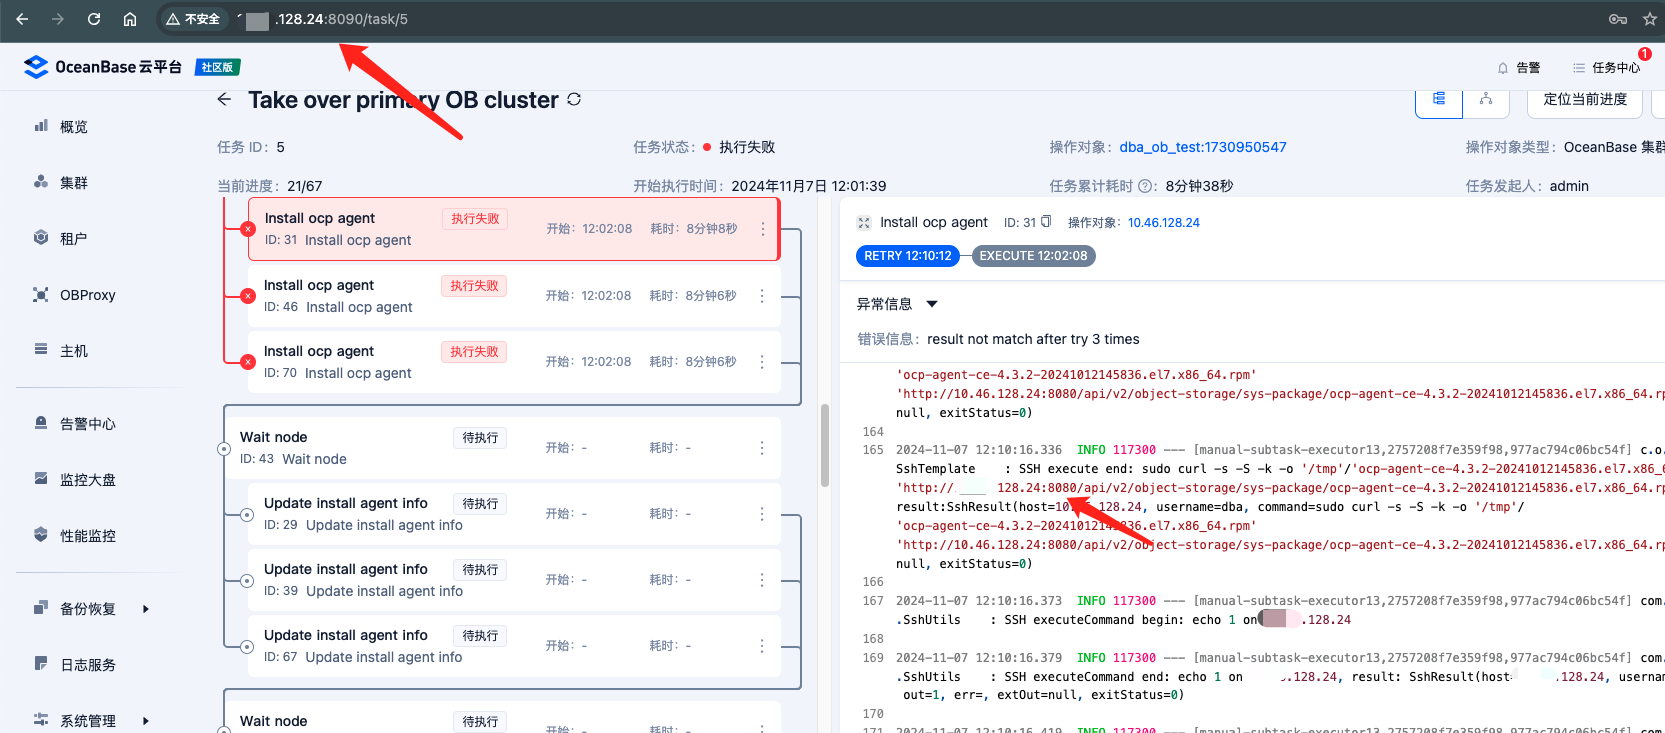Image resolution: width=1665 pixels, height=733 pixels.
Task: Select the EXECUTE 12:02:08 execution
Action: tap(1033, 256)
